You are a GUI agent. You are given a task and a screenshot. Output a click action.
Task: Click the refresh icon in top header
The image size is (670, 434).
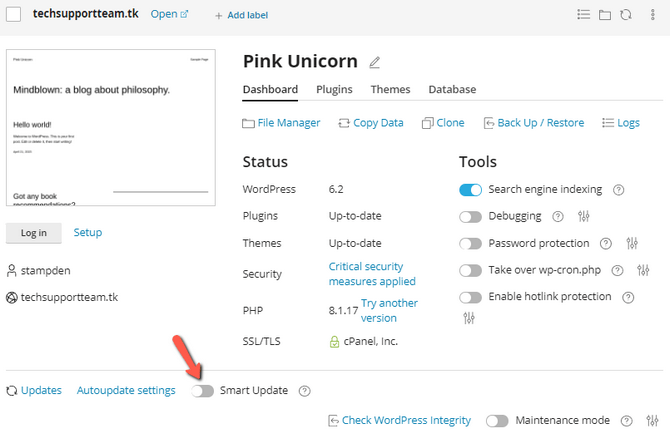[626, 15]
